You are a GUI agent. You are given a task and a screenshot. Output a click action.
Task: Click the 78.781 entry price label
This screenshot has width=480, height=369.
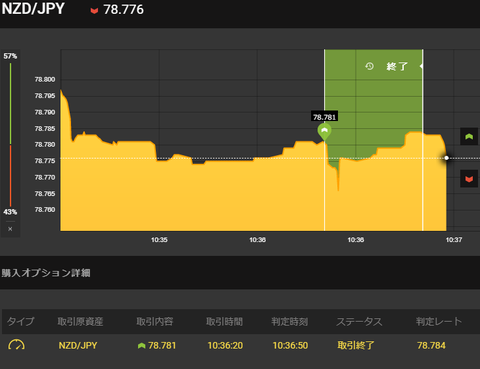point(324,117)
